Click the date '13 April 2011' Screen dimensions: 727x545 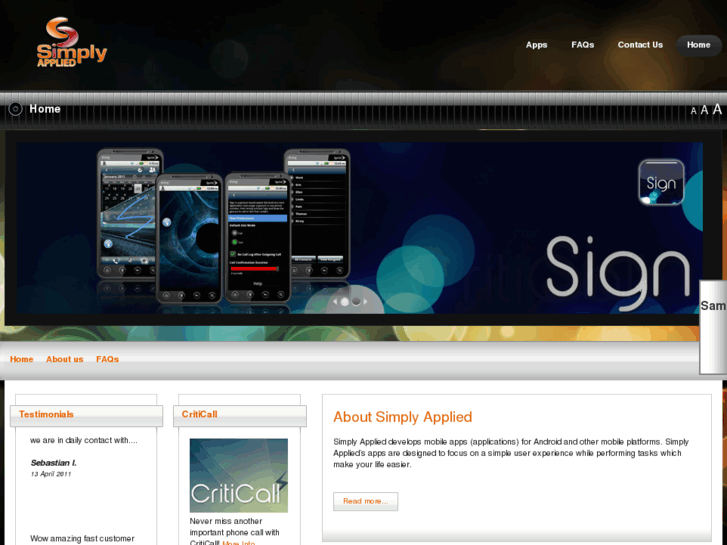[x=51, y=474]
